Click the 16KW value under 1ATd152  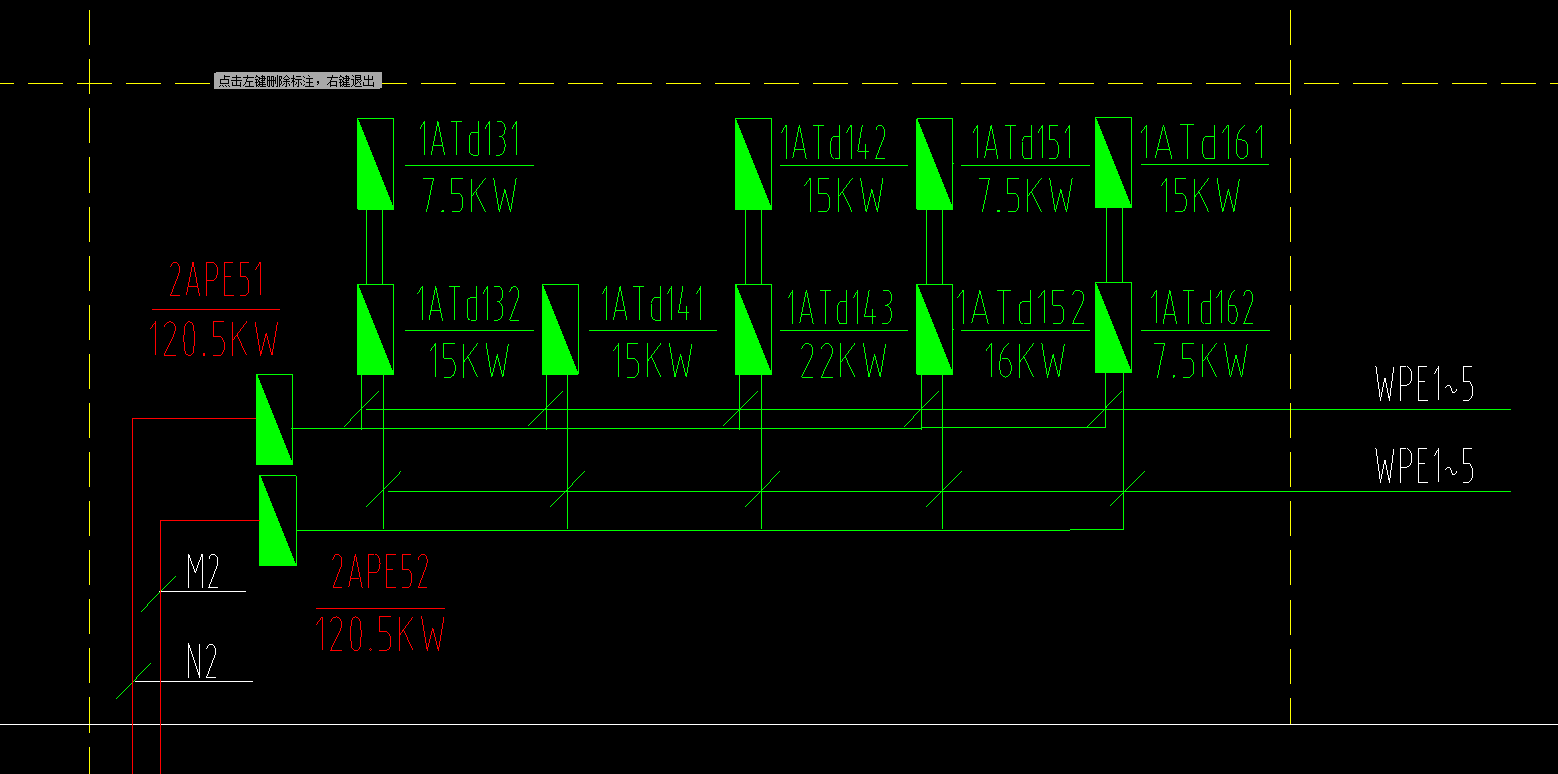pos(1024,361)
